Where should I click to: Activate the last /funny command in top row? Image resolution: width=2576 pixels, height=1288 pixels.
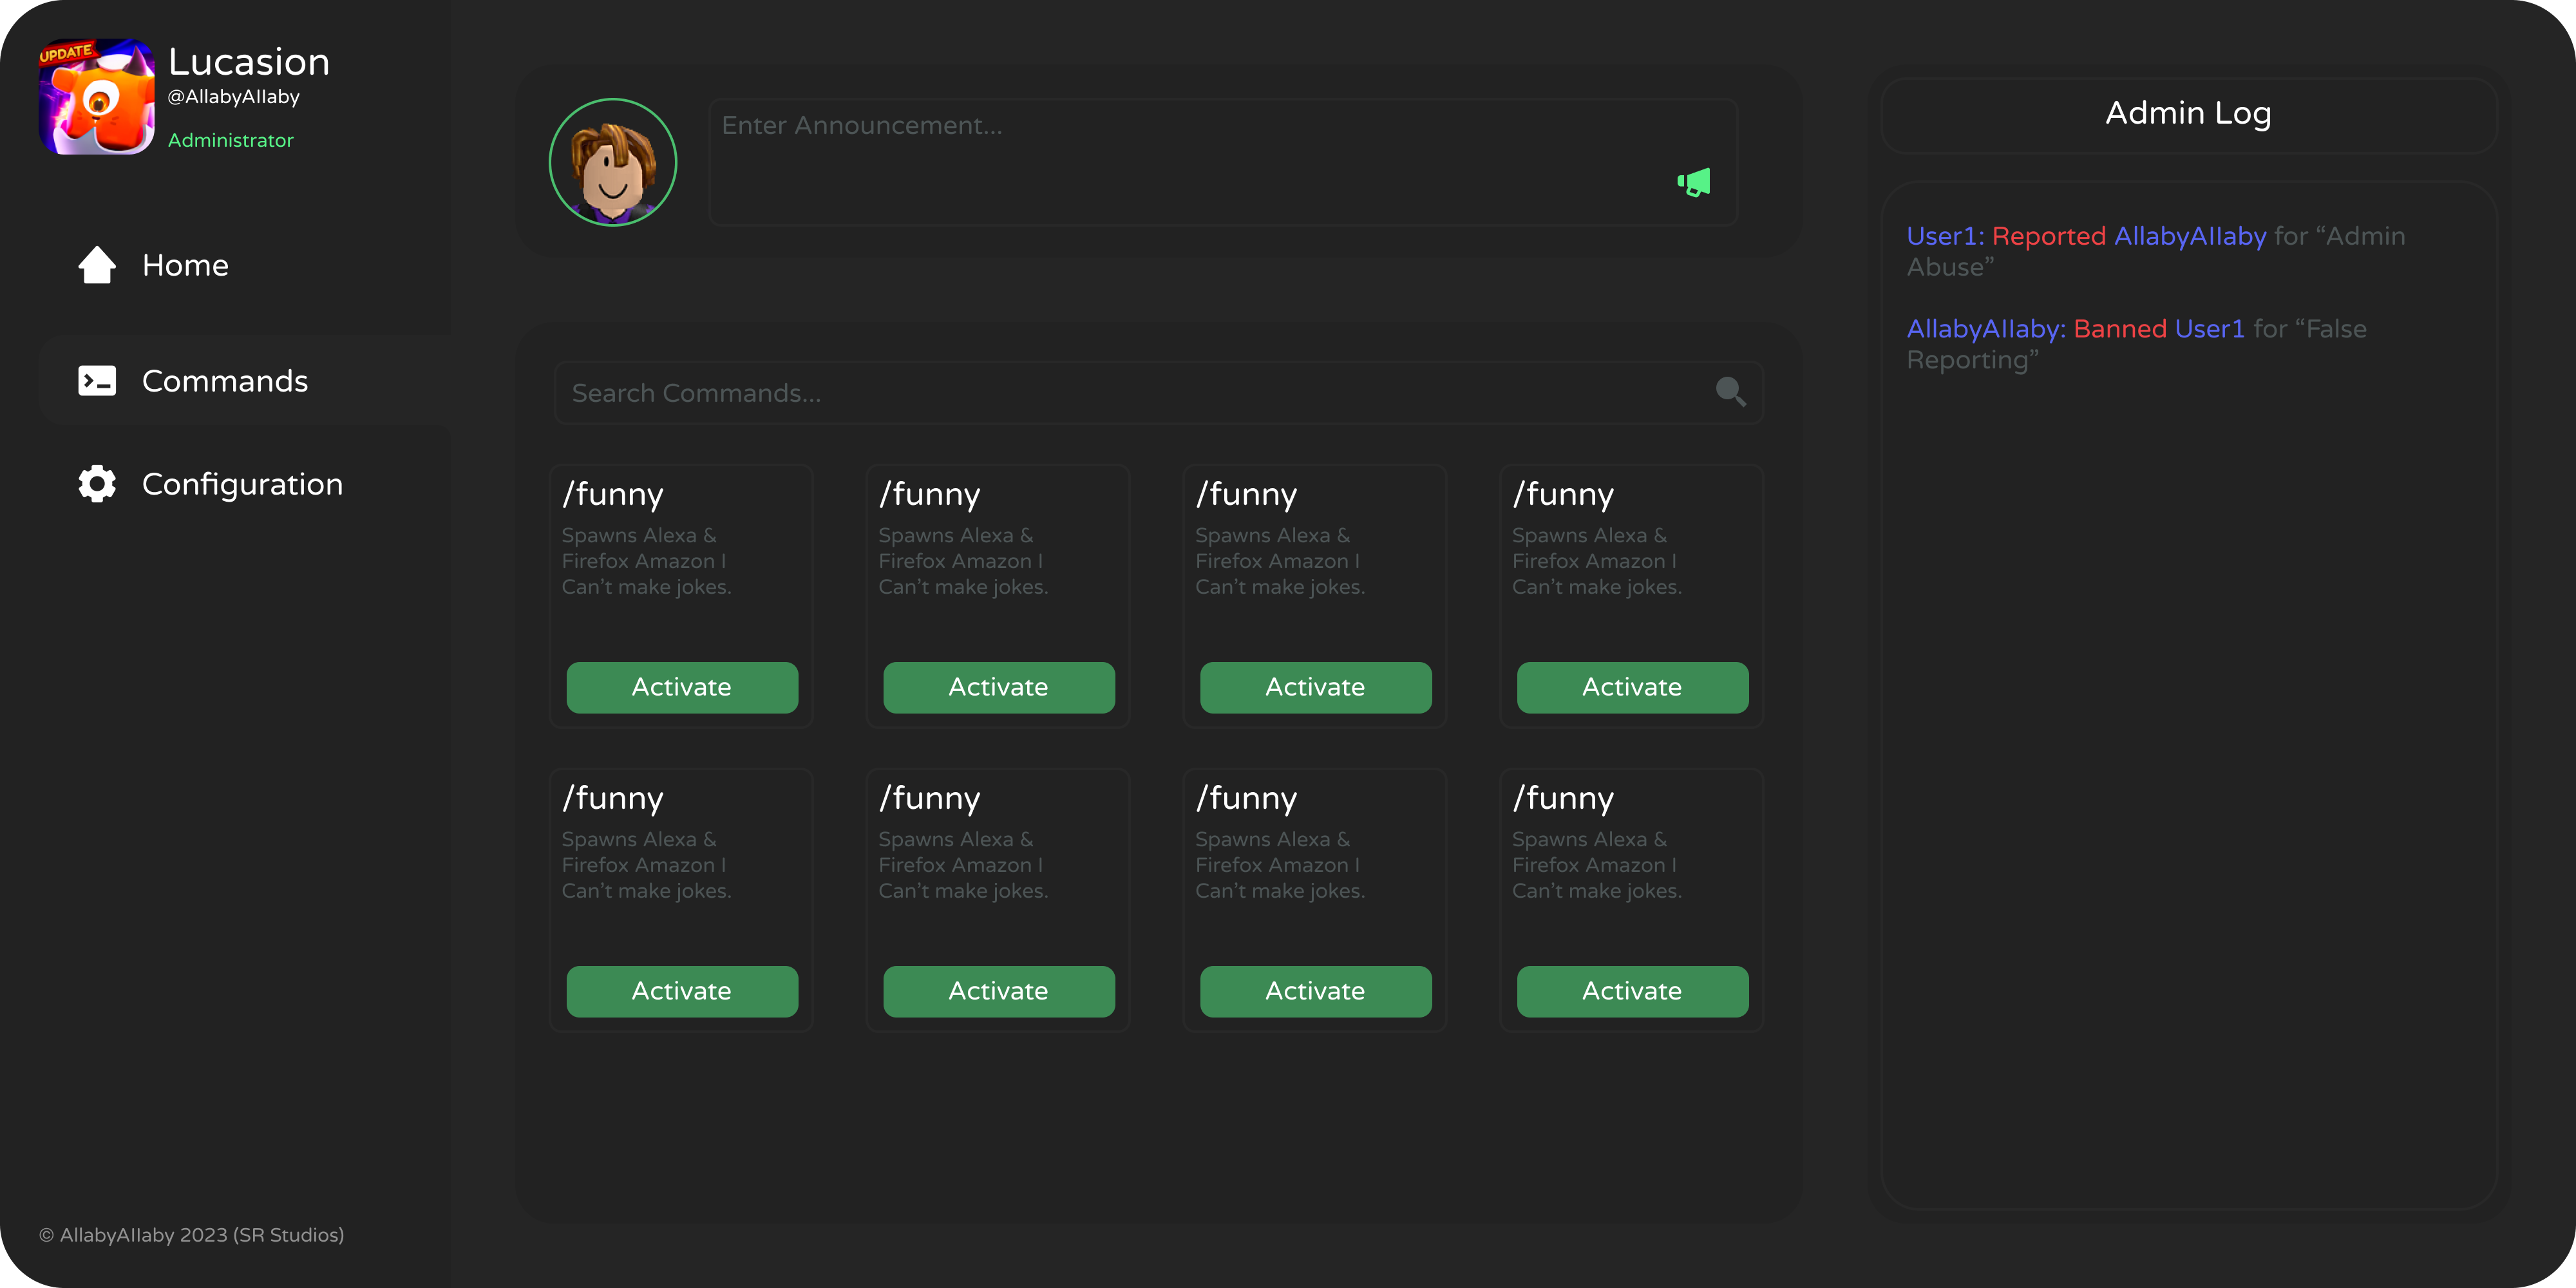click(x=1633, y=687)
